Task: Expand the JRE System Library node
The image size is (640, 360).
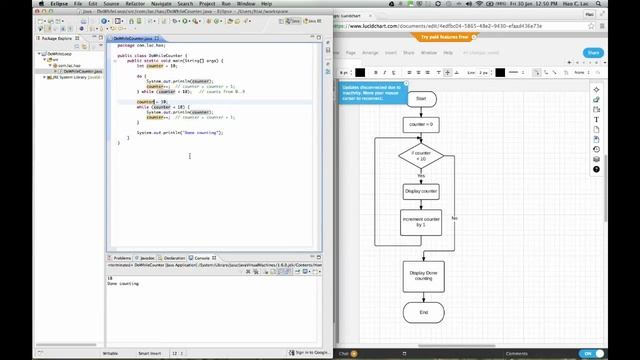Action: click(45, 77)
